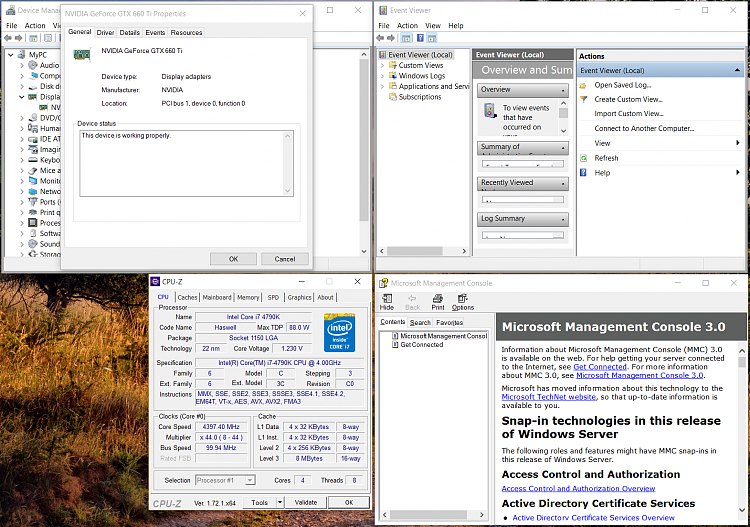Open the Action menu in Event Viewer
This screenshot has width=750, height=527.
[407, 25]
